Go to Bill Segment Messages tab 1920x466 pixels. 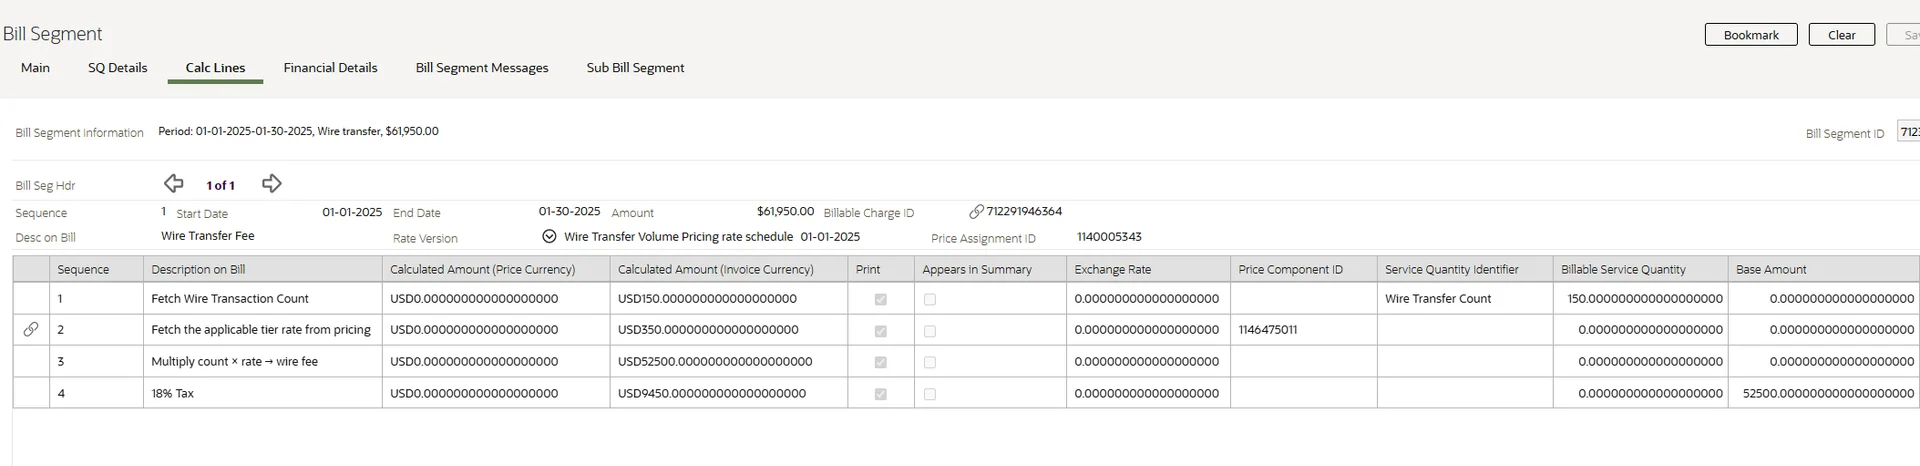482,68
